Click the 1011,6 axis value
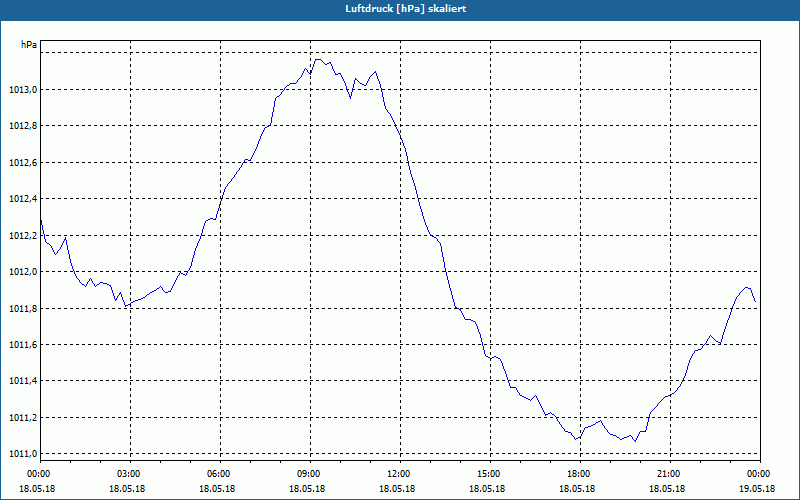 click(x=23, y=345)
